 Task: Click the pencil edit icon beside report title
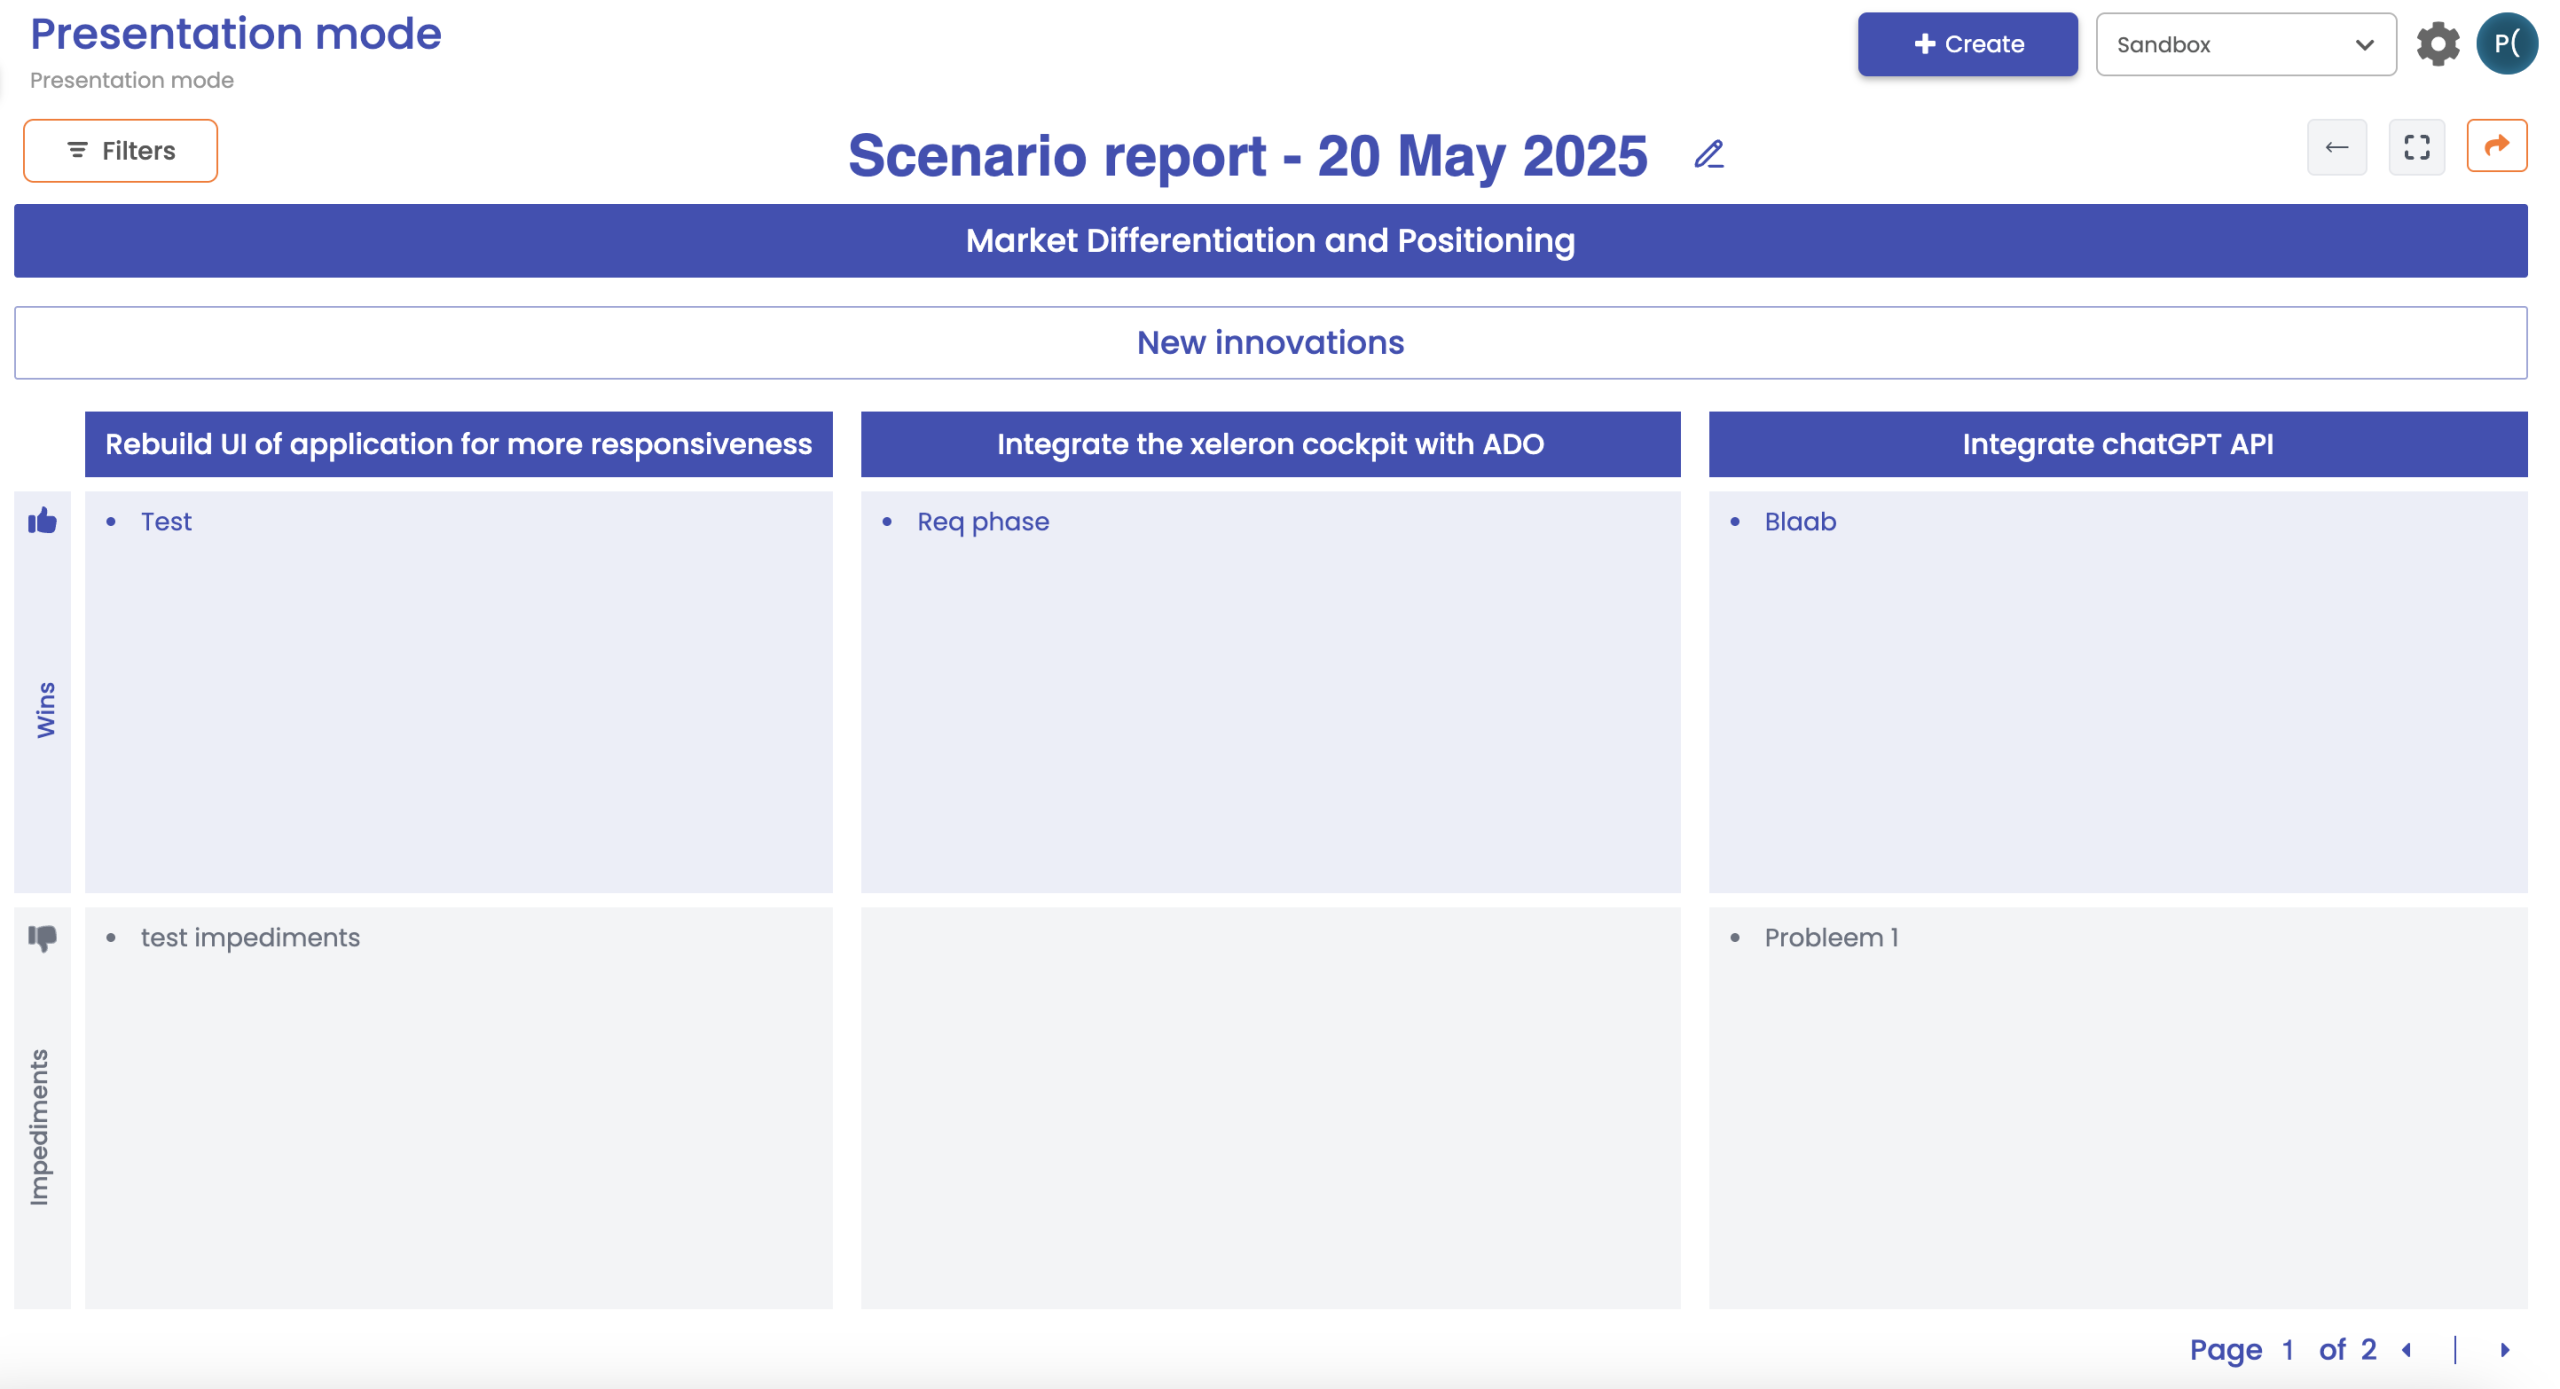[1708, 155]
